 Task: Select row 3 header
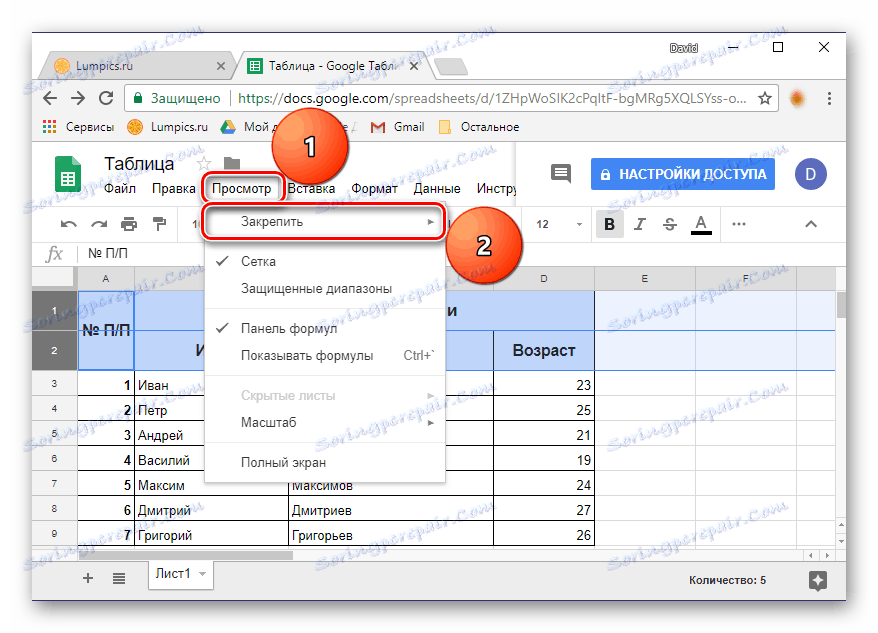point(54,384)
